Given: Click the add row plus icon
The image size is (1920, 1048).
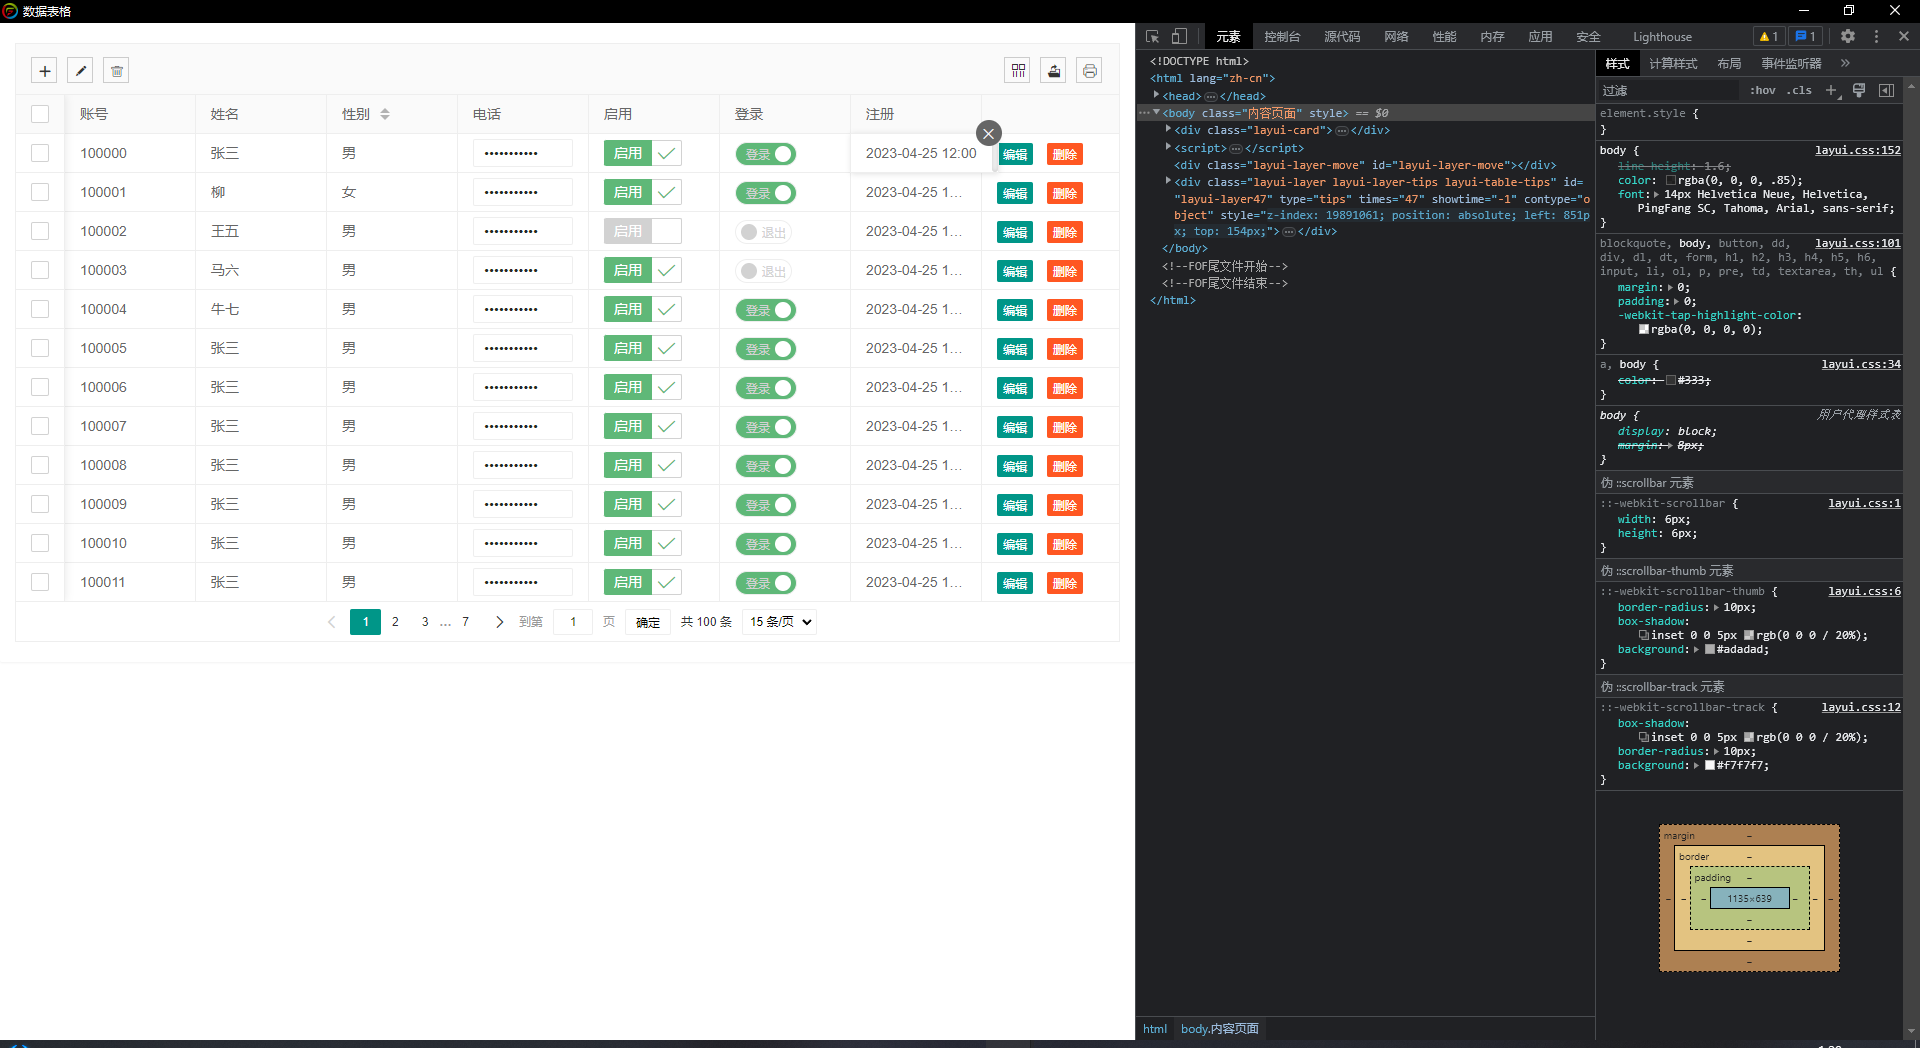Looking at the screenshot, I should coord(44,71).
